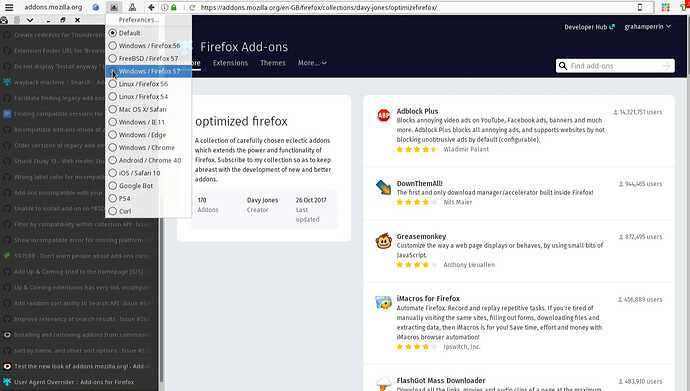
Task: Select Linux / Firefox 54 user agent
Action: pyautogui.click(x=148, y=97)
